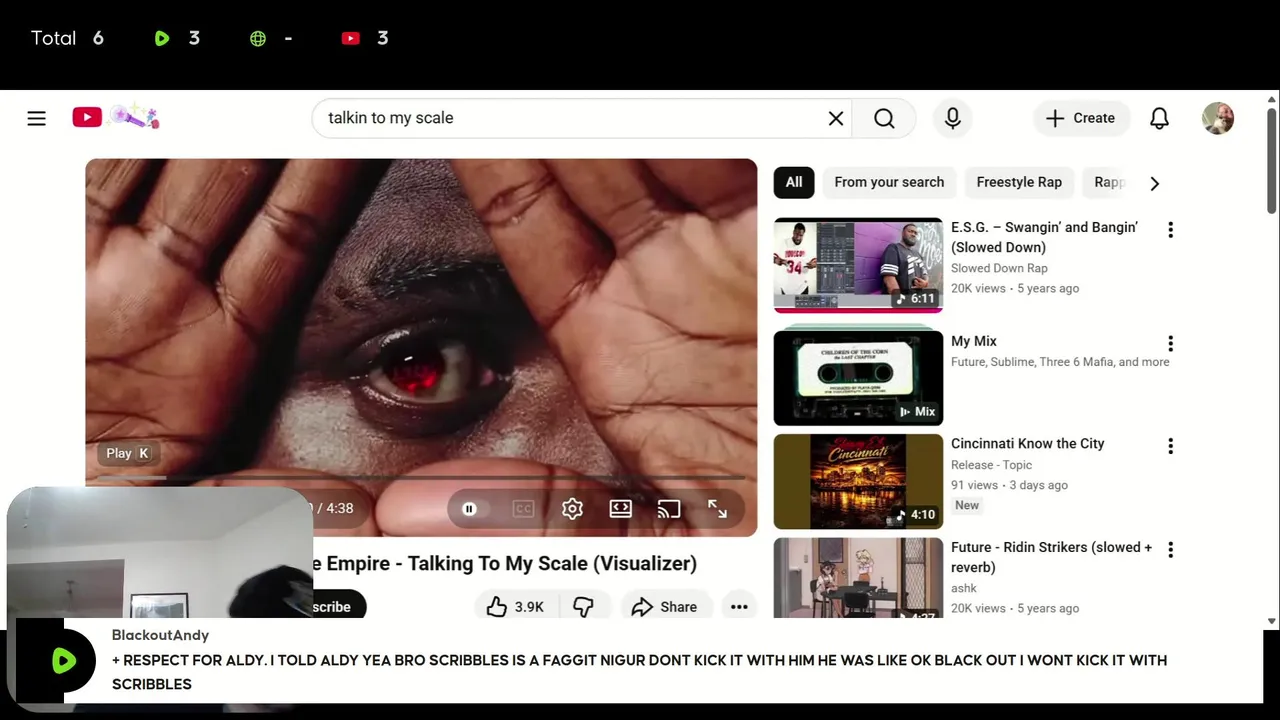Show more filter chips with the right chevron
Viewport: 1280px width, 720px height.
tap(1155, 183)
